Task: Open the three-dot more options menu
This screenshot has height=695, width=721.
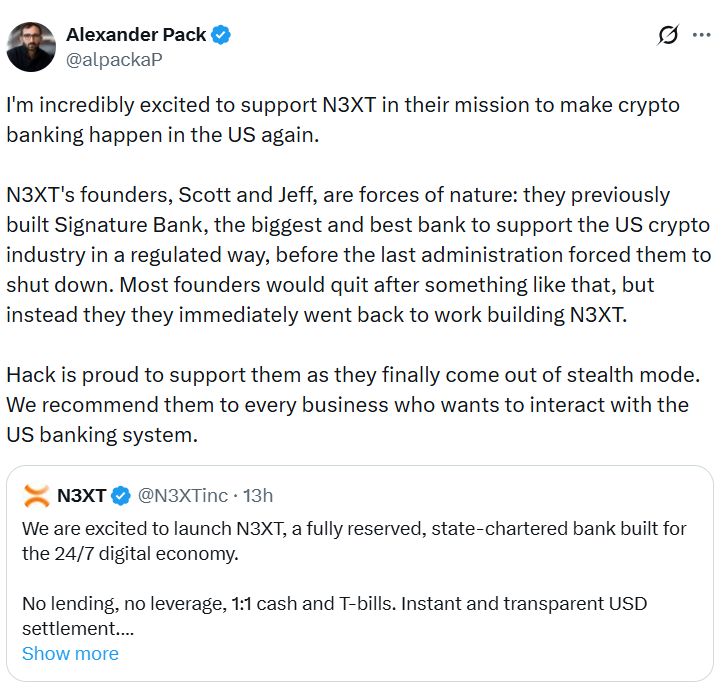Action: [x=700, y=36]
